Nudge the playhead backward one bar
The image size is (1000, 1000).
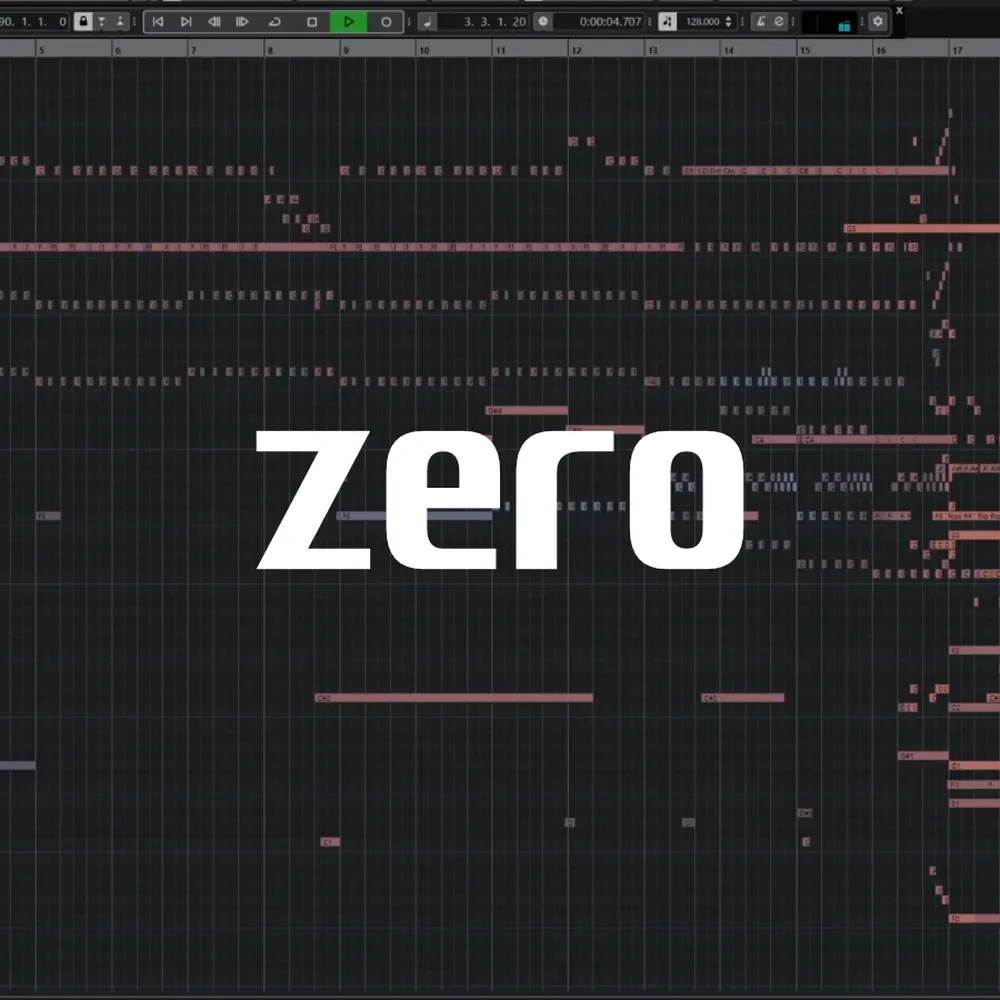click(214, 21)
